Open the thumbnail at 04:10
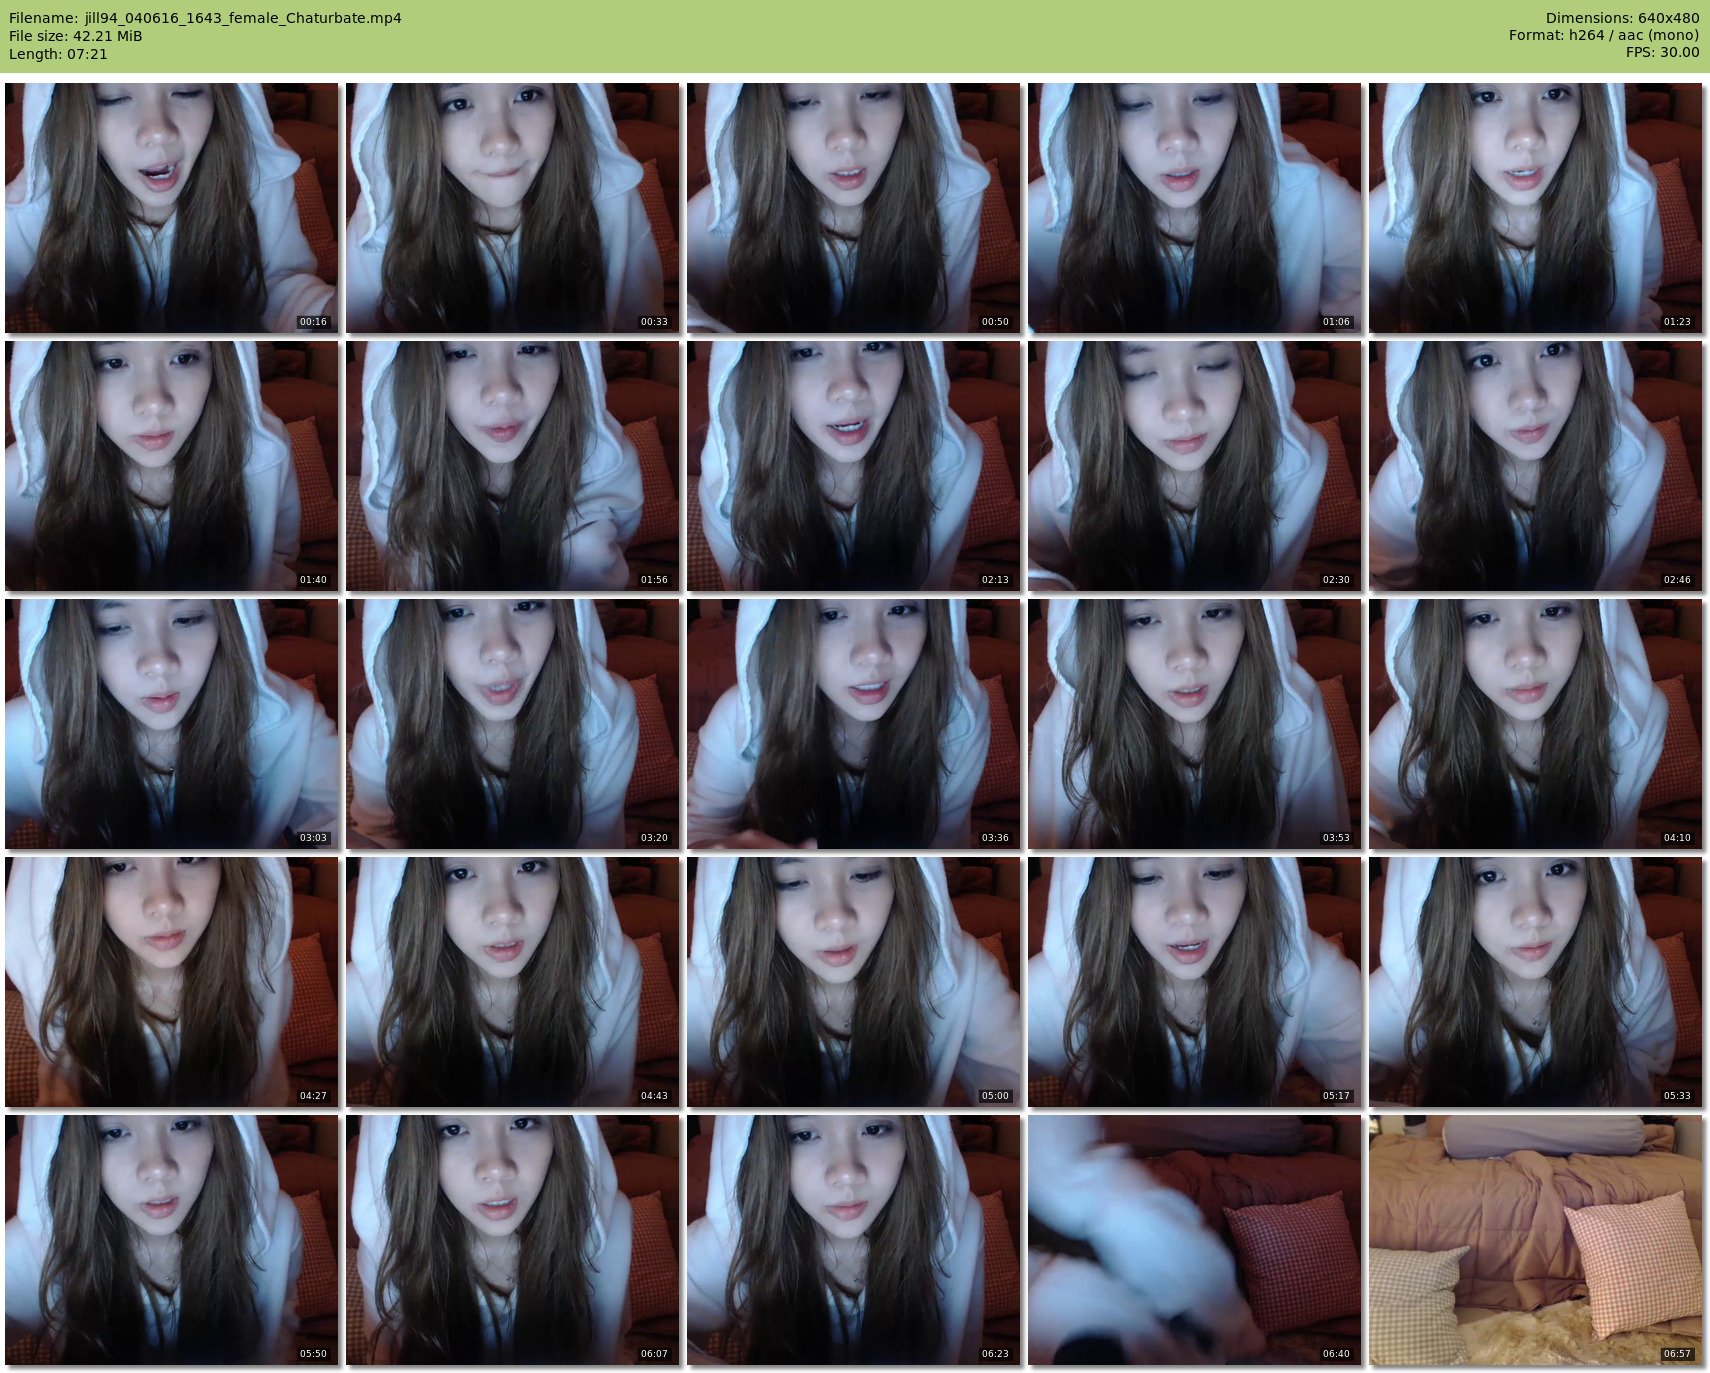 (1535, 723)
